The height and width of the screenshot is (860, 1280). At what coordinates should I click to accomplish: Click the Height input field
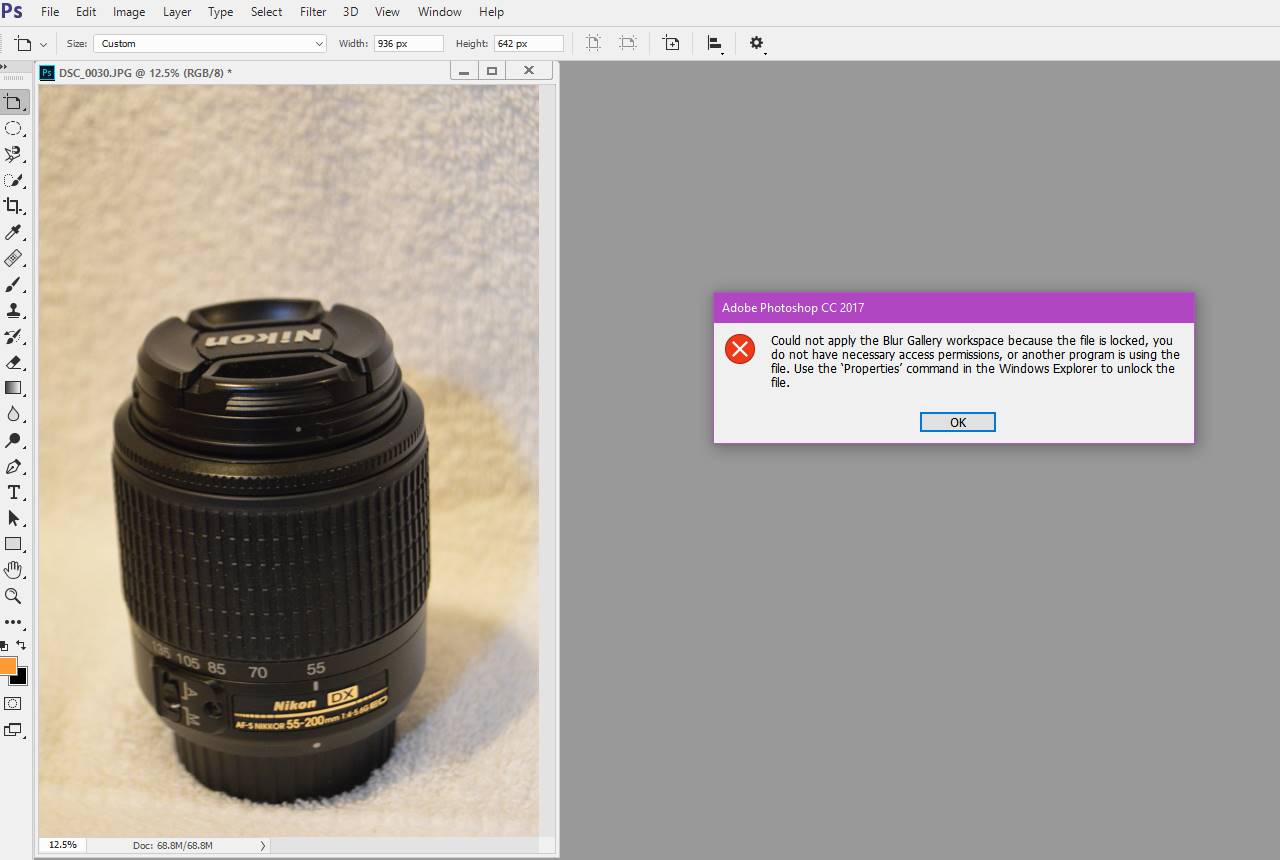pos(528,43)
